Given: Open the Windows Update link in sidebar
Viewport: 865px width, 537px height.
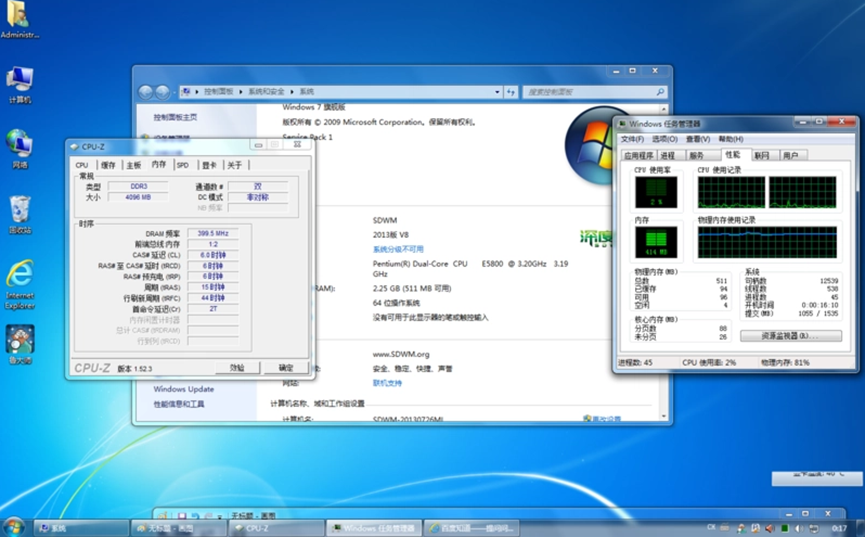Looking at the screenshot, I should [184, 389].
